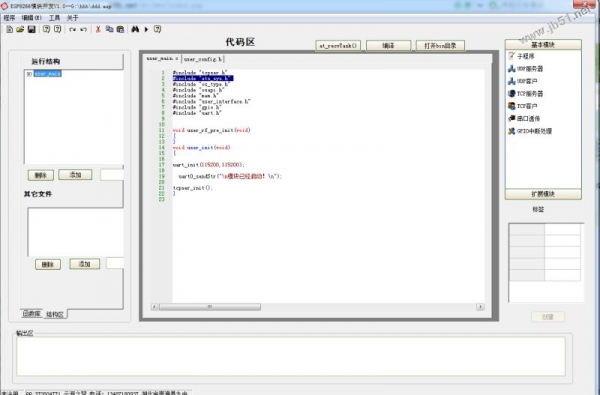Open the 关于 menu
This screenshot has width=600, height=395.
click(72, 18)
